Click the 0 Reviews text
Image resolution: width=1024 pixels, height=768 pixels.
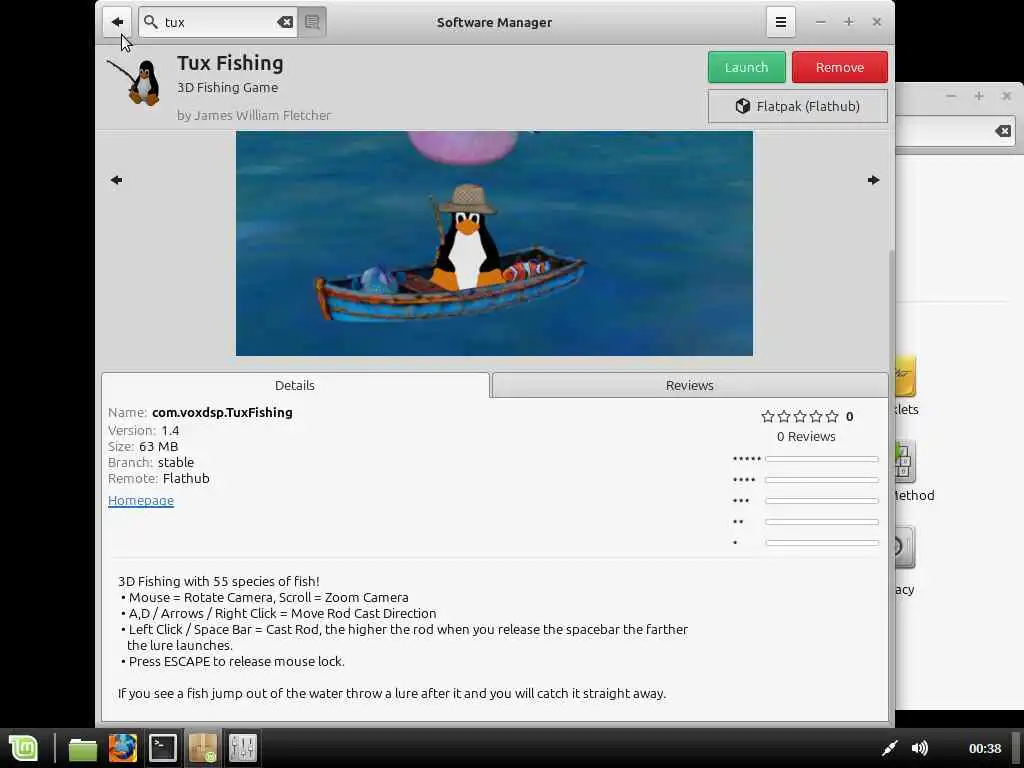(x=806, y=436)
